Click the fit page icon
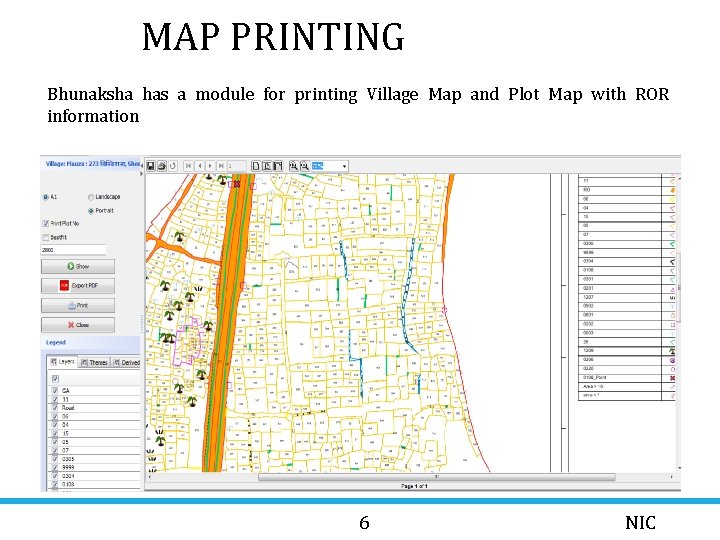Image resolution: width=720 pixels, height=540 pixels. coord(267,166)
